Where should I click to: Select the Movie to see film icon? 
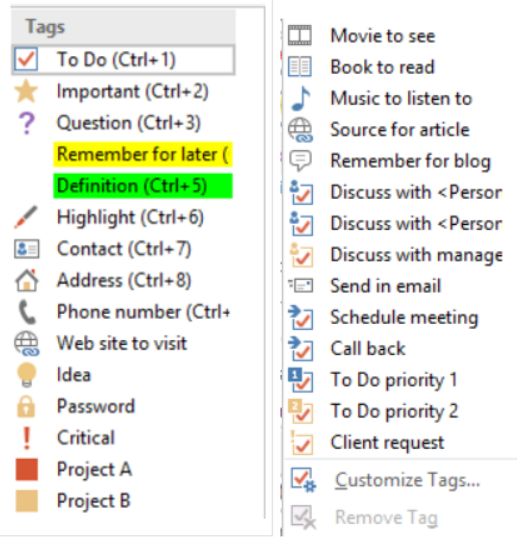point(300,35)
